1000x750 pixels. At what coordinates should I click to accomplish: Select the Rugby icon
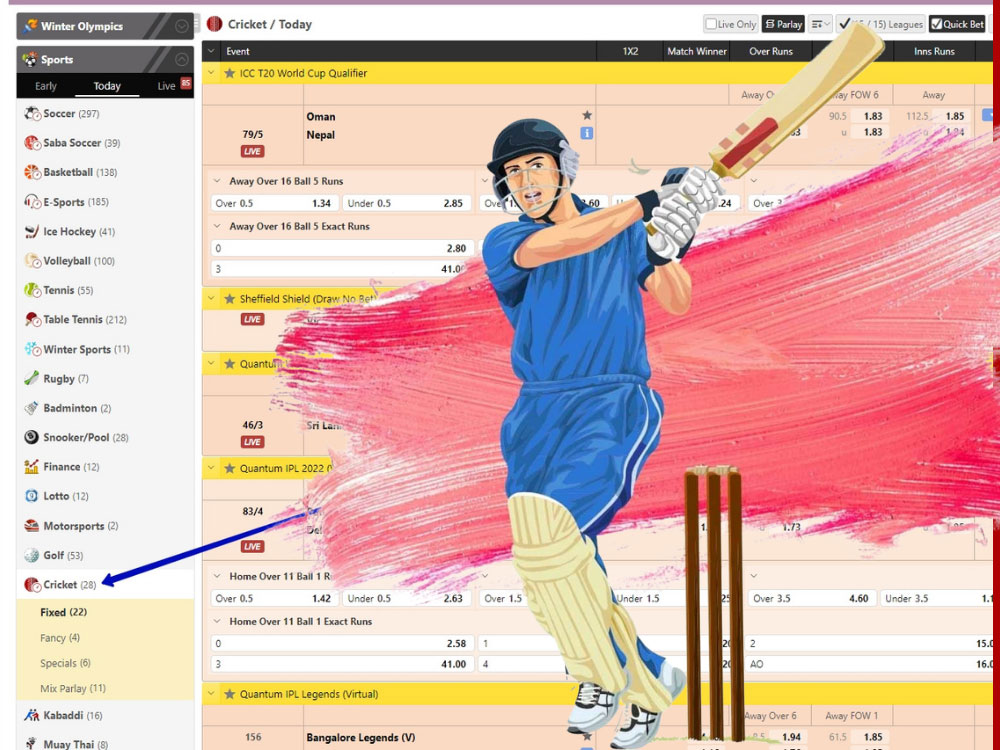pyautogui.click(x=32, y=379)
